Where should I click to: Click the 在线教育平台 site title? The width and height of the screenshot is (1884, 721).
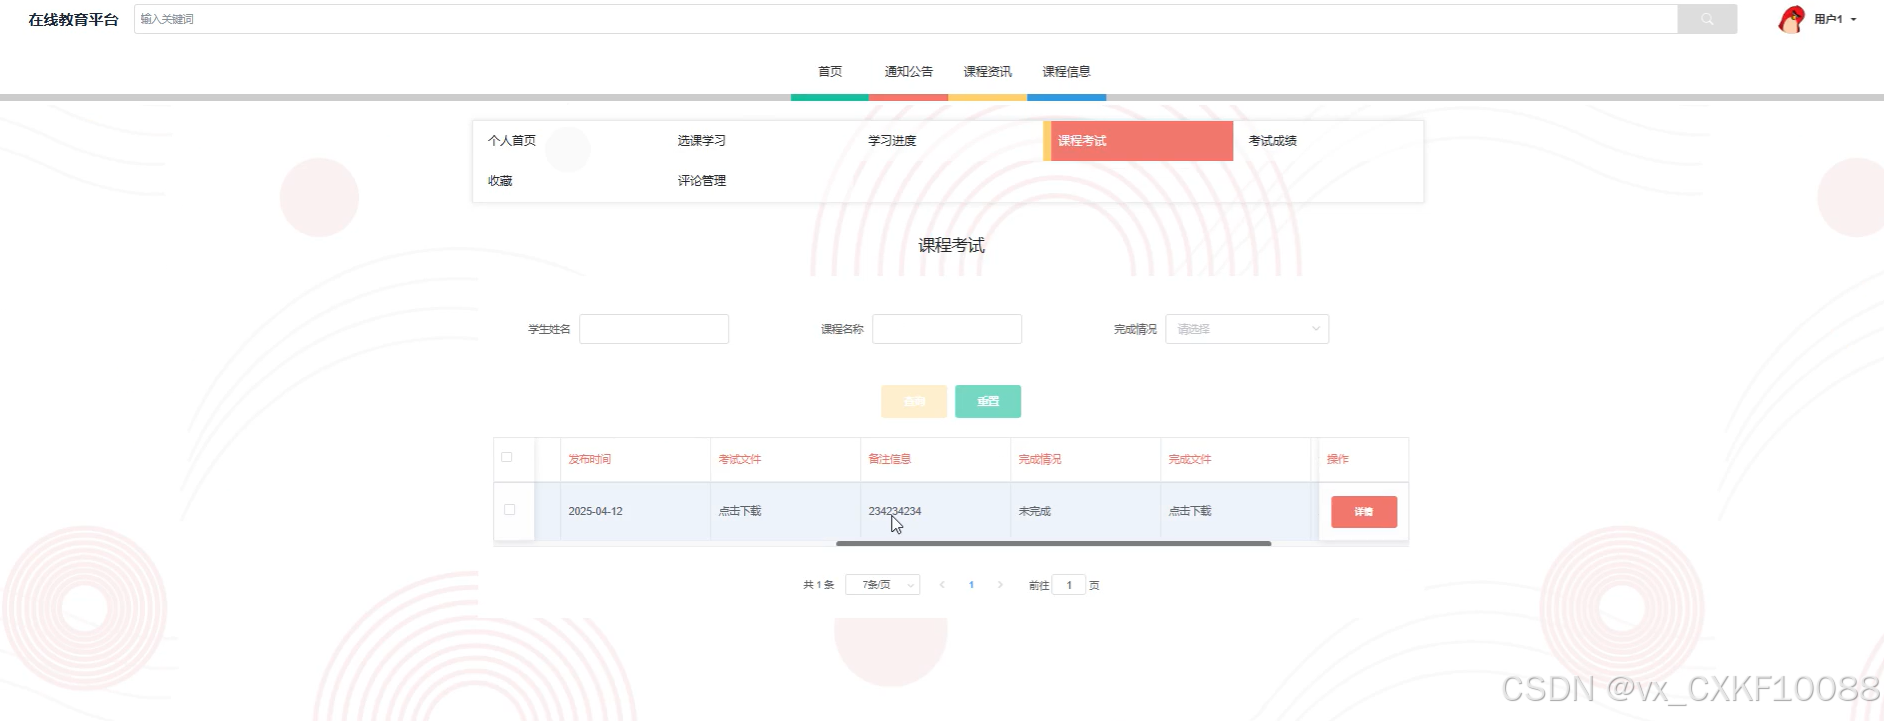click(x=73, y=19)
